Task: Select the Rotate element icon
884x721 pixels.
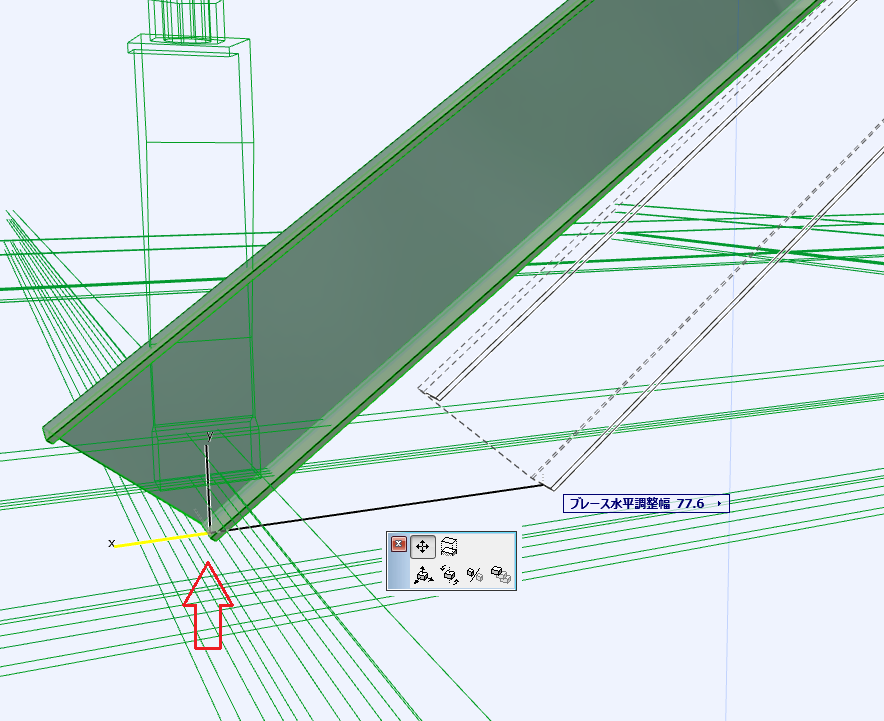Action: [449, 575]
